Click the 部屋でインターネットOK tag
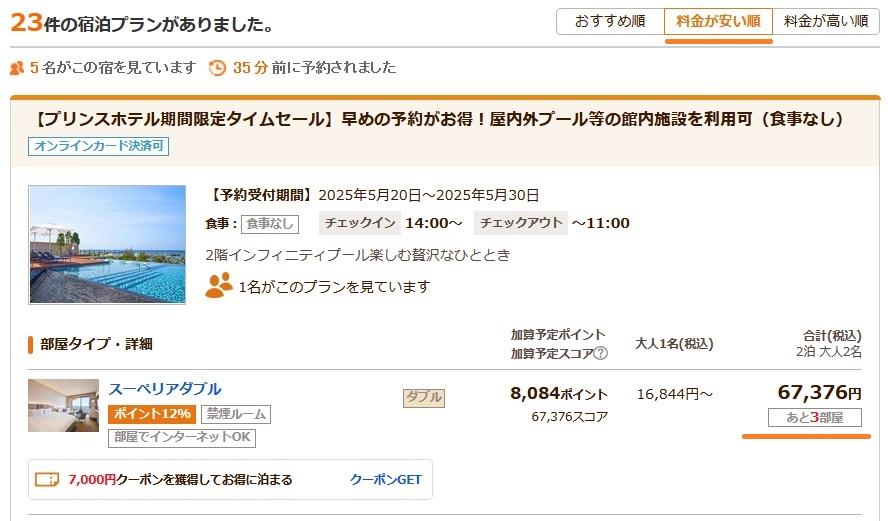The width and height of the screenshot is (888, 521). click(x=182, y=437)
